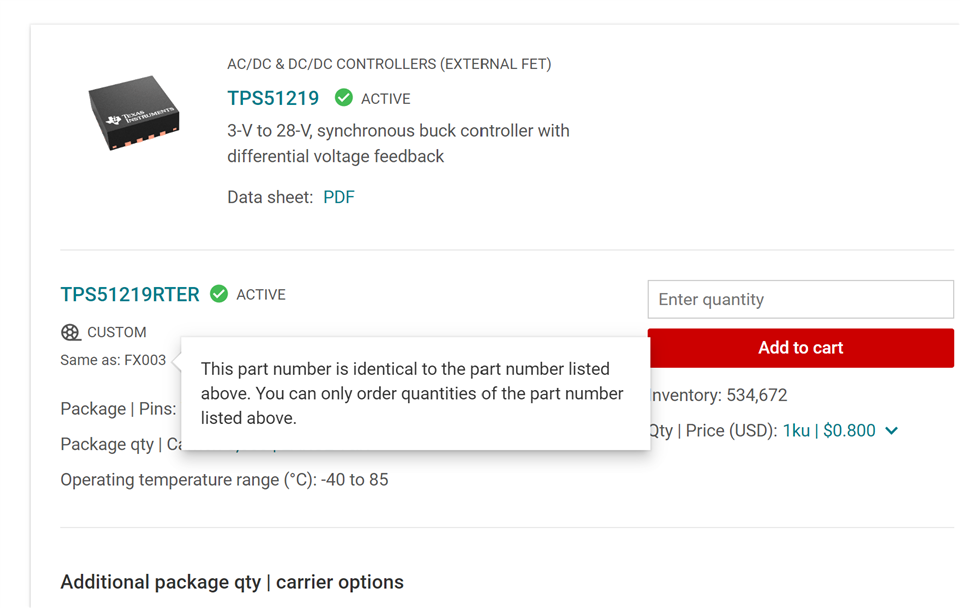
Task: Click the Additional package qty carrier options heading
Action: pos(232,582)
